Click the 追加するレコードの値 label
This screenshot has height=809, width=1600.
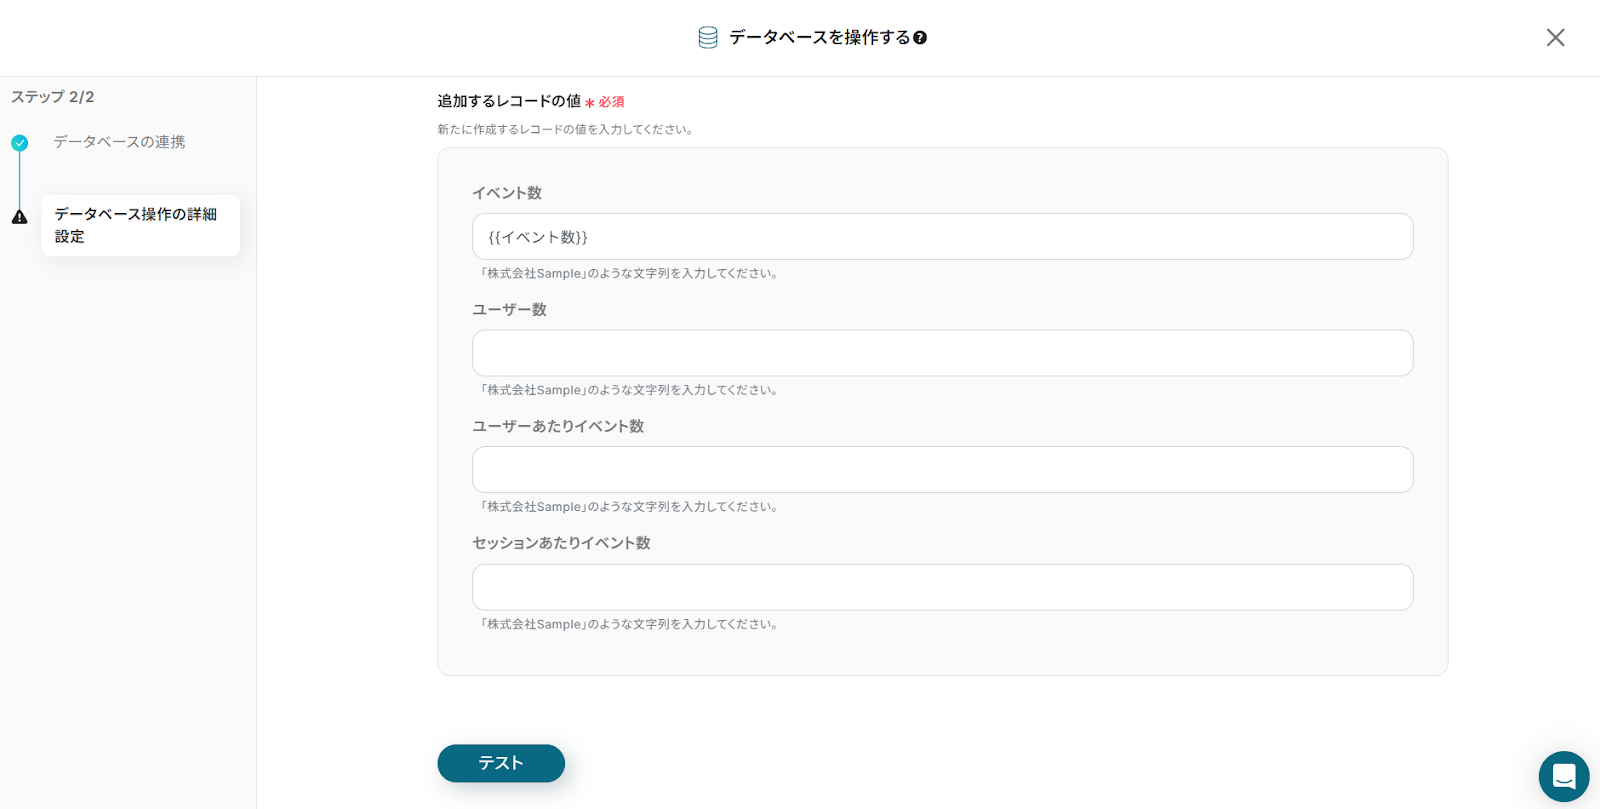pos(509,101)
